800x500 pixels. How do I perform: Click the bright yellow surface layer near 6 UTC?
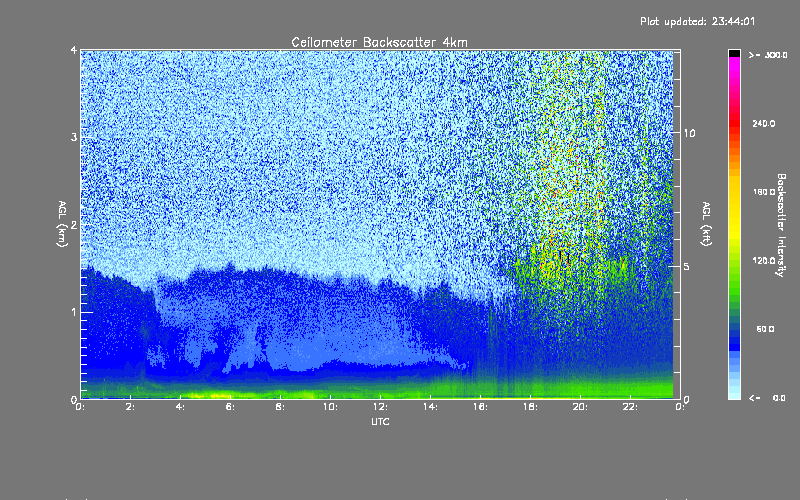click(219, 395)
